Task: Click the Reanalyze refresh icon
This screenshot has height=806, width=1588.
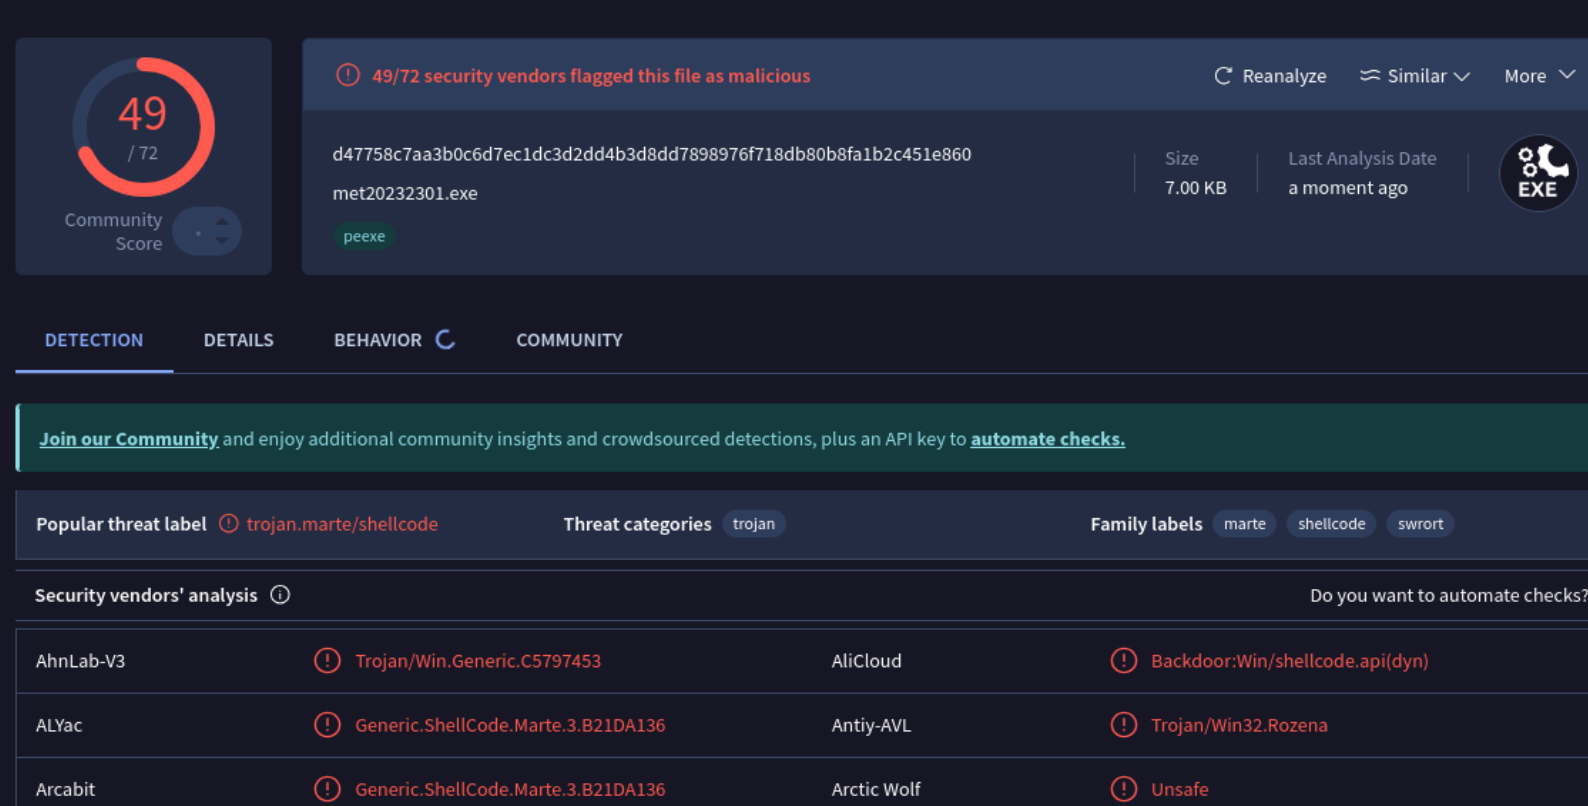Action: (x=1222, y=76)
